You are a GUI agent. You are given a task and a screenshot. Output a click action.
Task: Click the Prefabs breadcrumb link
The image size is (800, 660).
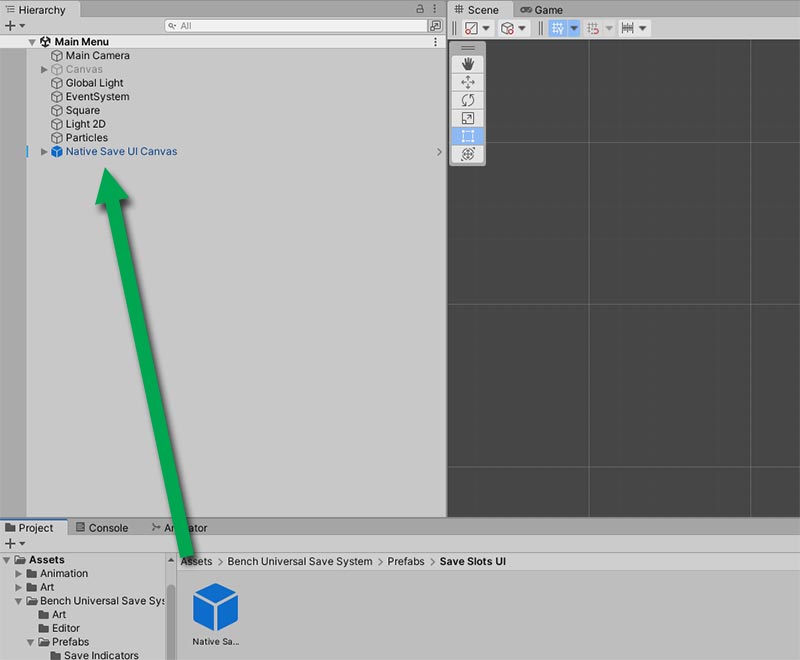pos(406,562)
